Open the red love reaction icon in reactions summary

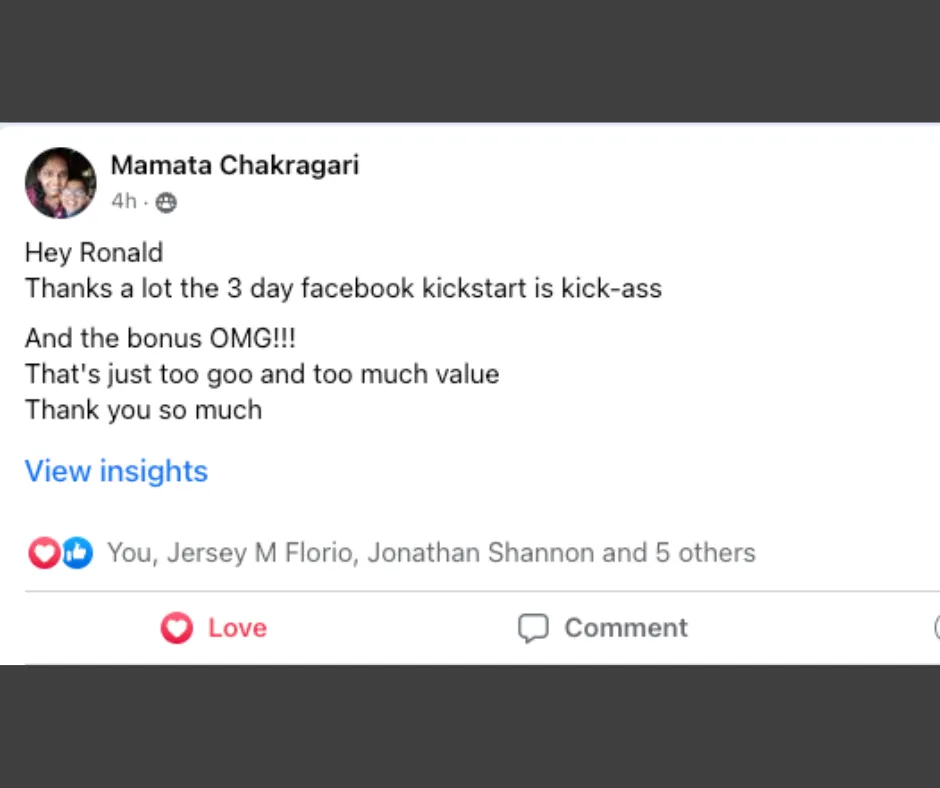(x=44, y=552)
